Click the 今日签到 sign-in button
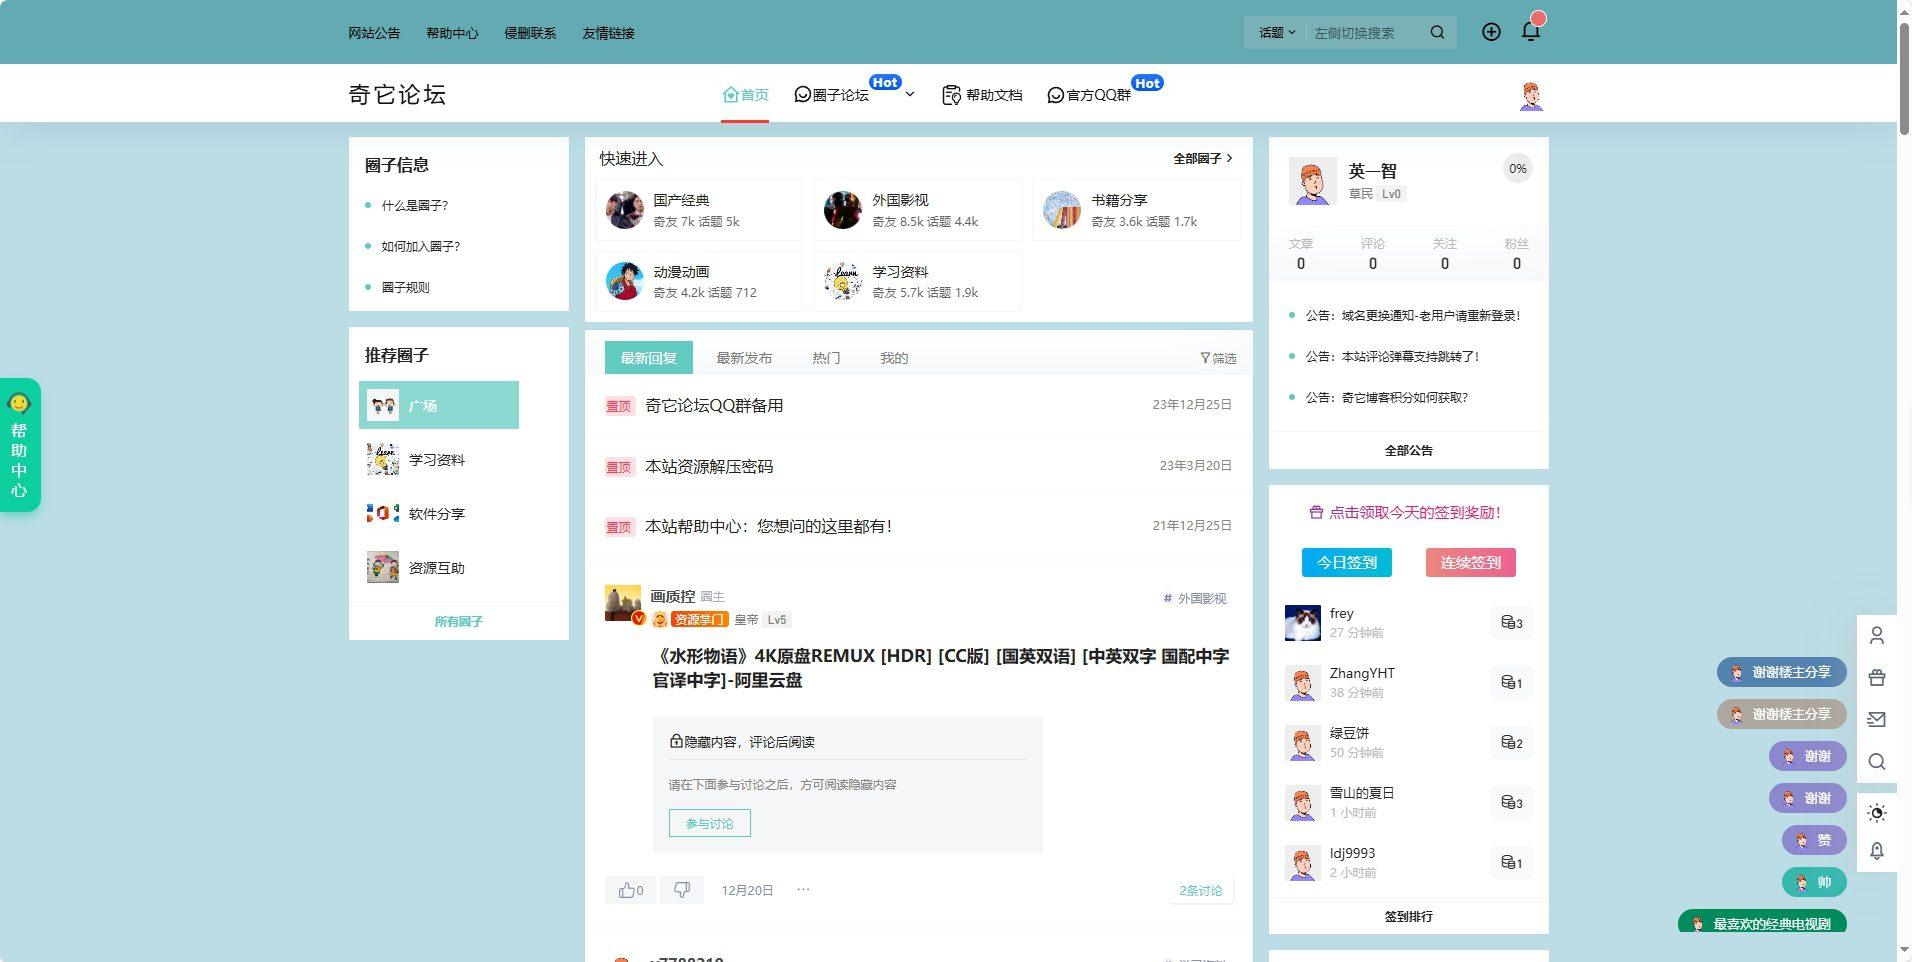This screenshot has width=1912, height=962. coord(1345,562)
